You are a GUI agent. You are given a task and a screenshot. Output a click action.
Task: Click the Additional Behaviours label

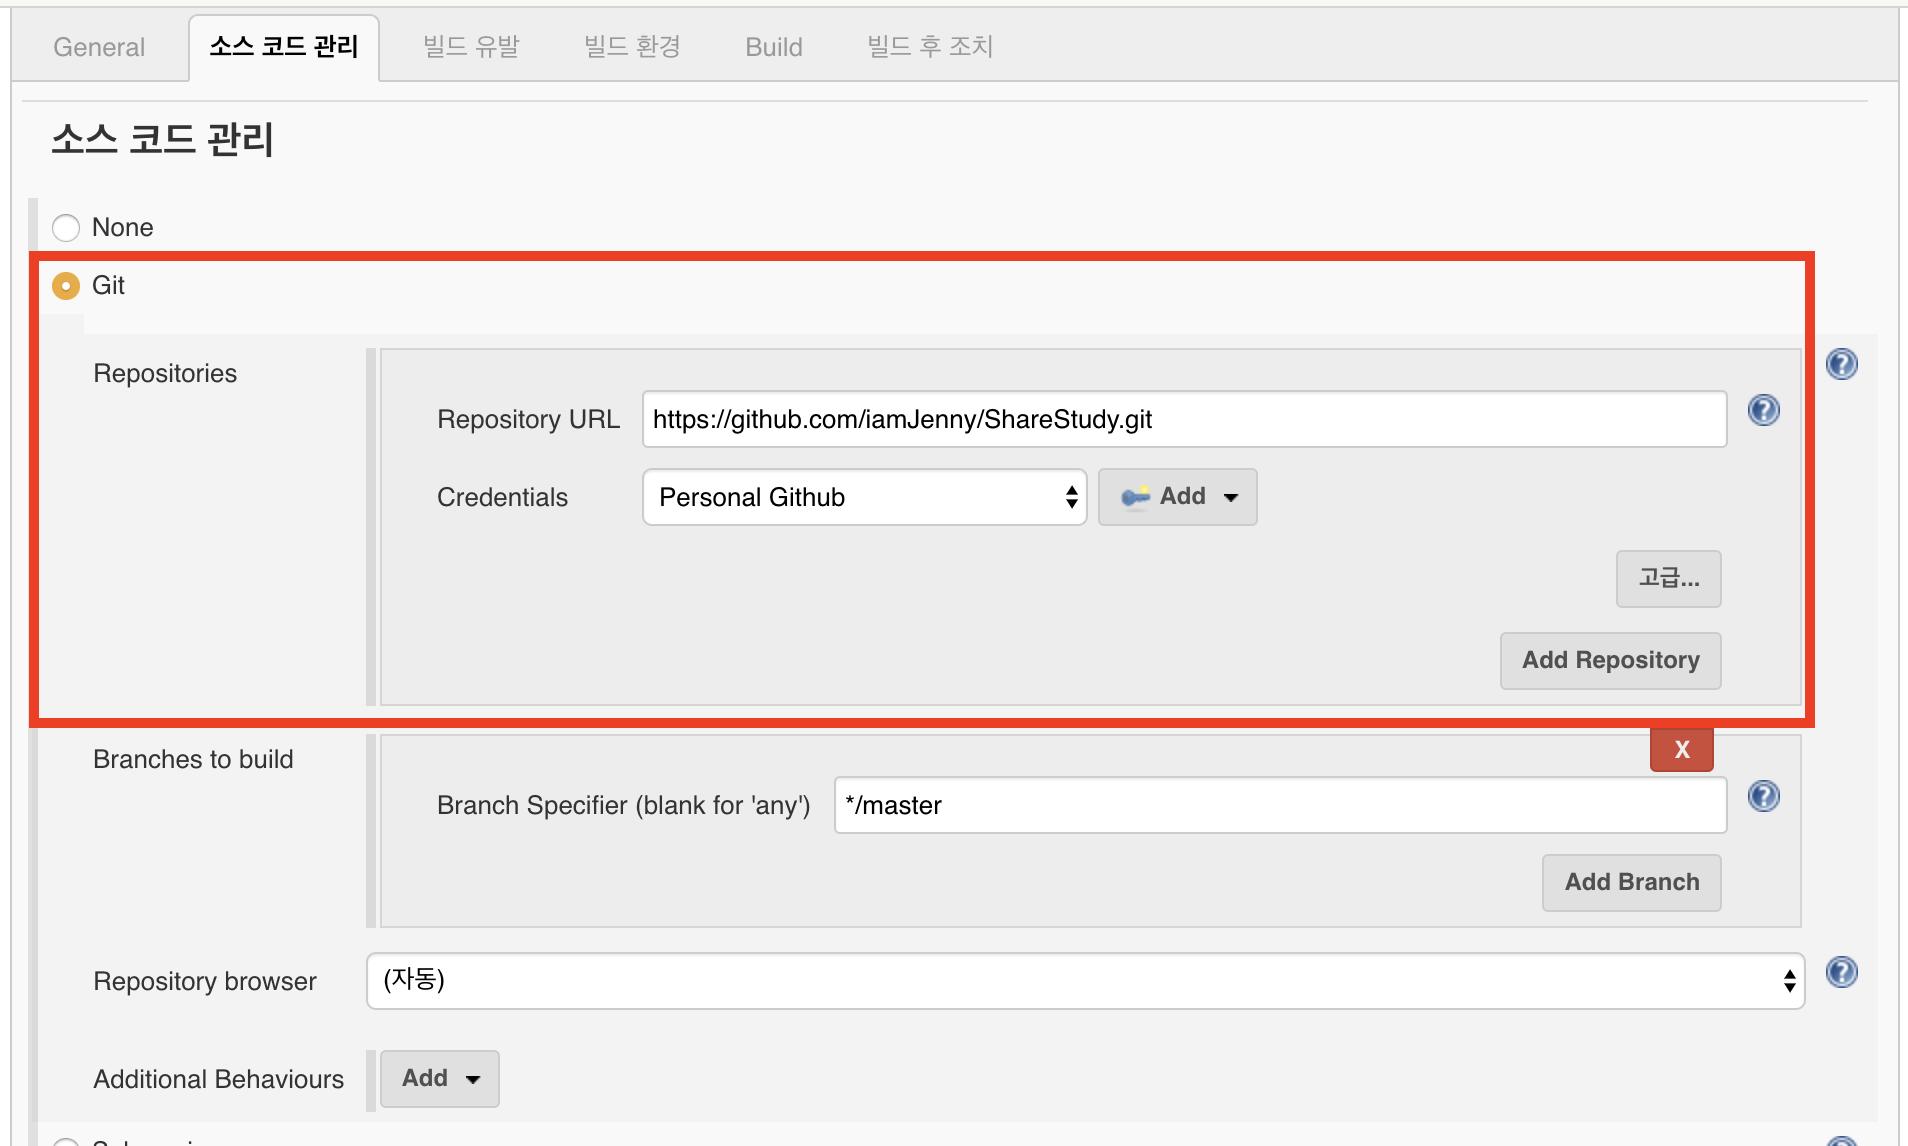218,1079
